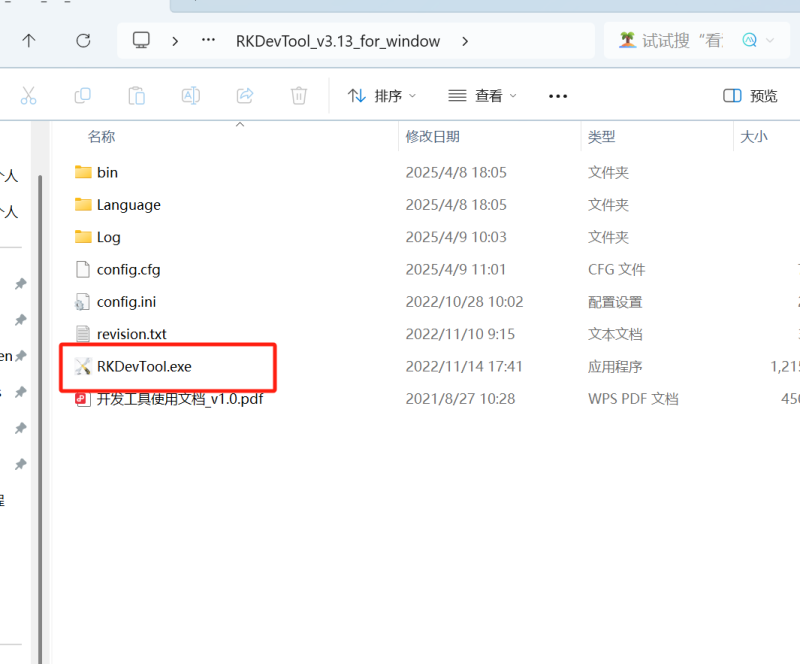
Task: Open the 查看 view dropdown
Action: coord(482,96)
